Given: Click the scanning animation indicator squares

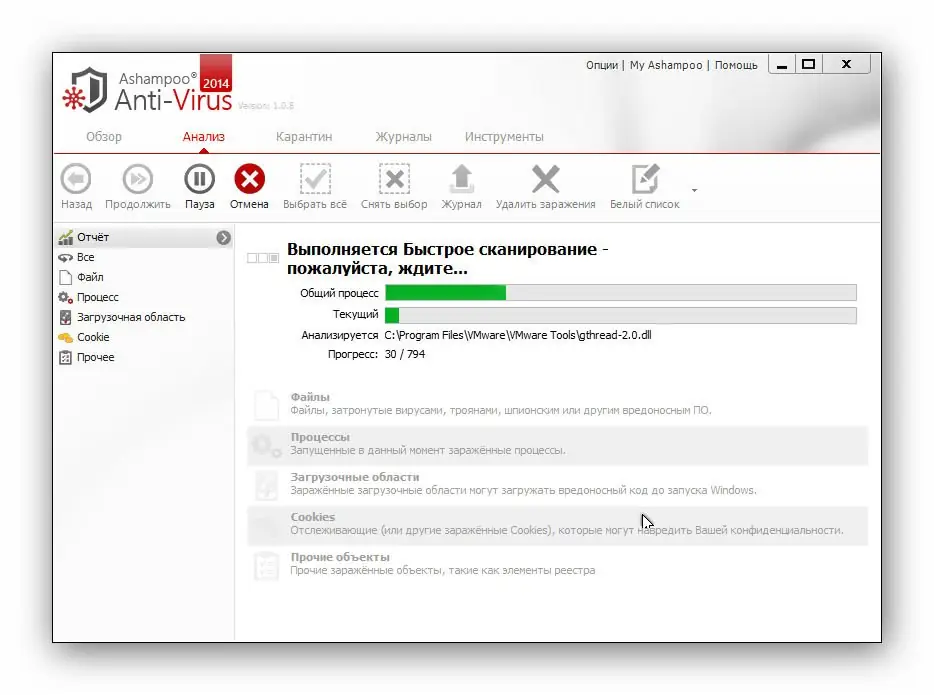Looking at the screenshot, I should (263, 258).
